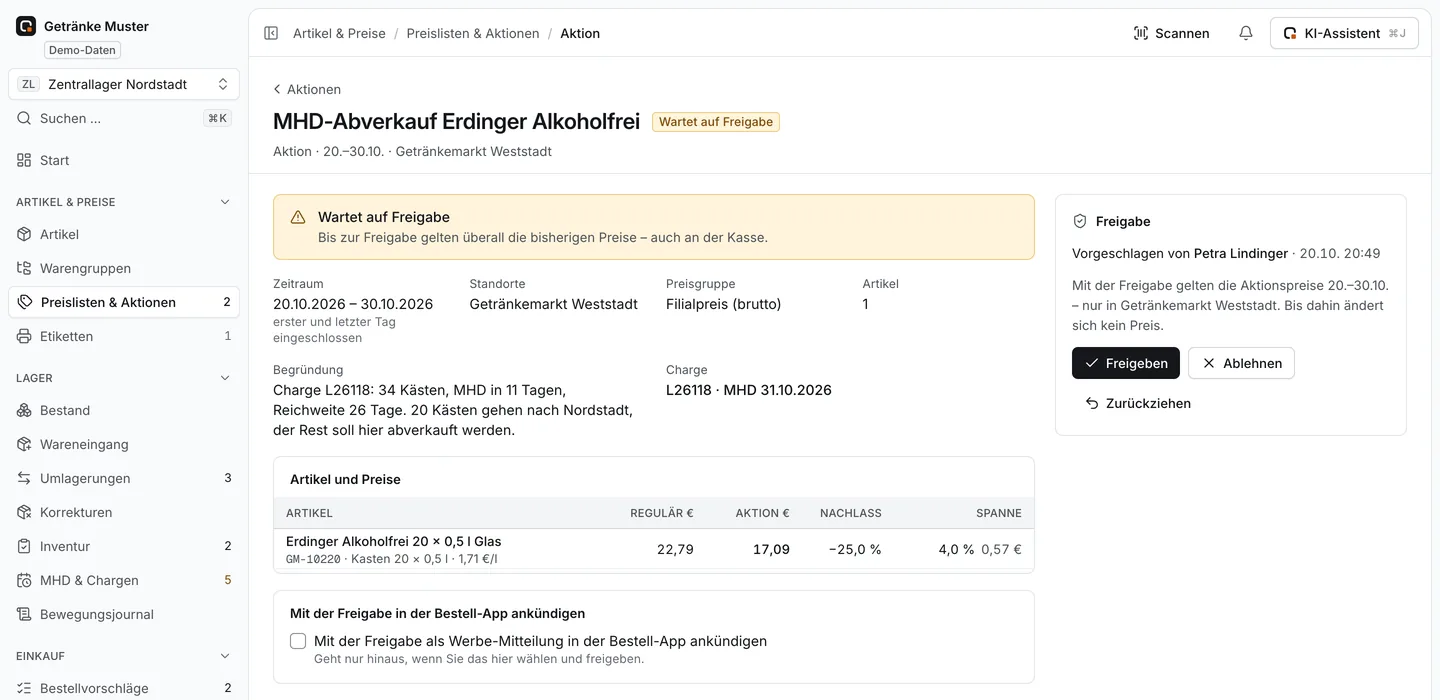Open Wareneingang in the sidebar
1440x700 pixels.
click(124, 444)
